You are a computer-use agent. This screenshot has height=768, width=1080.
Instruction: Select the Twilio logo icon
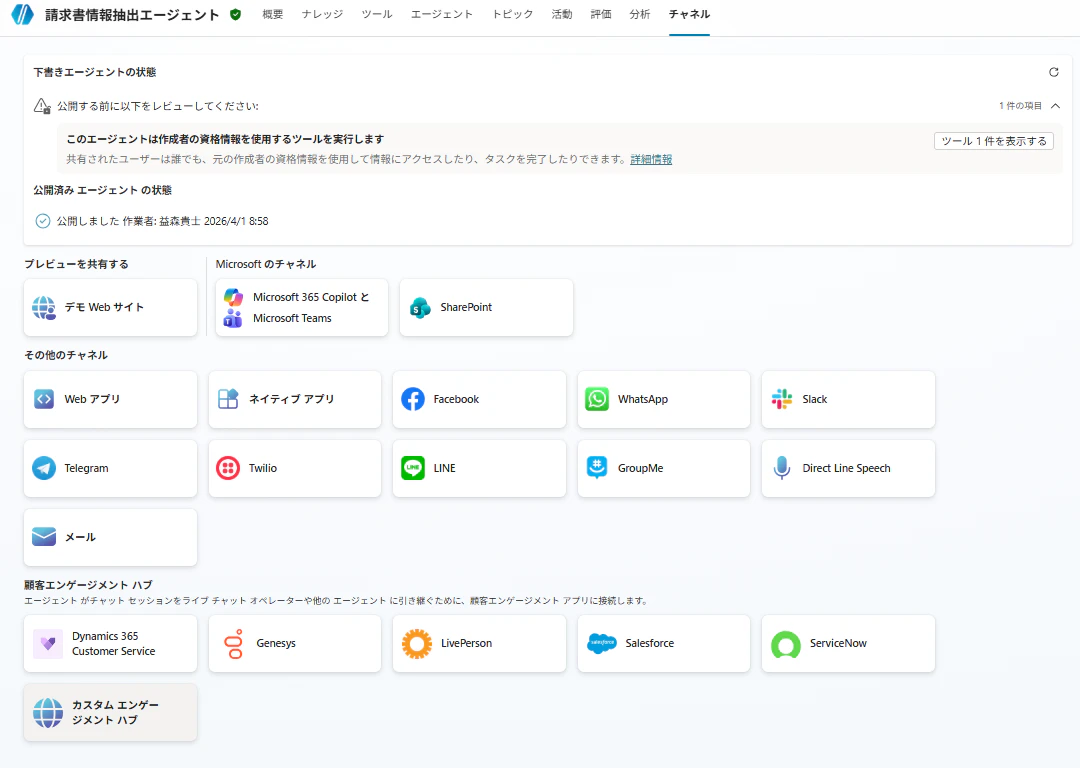228,468
